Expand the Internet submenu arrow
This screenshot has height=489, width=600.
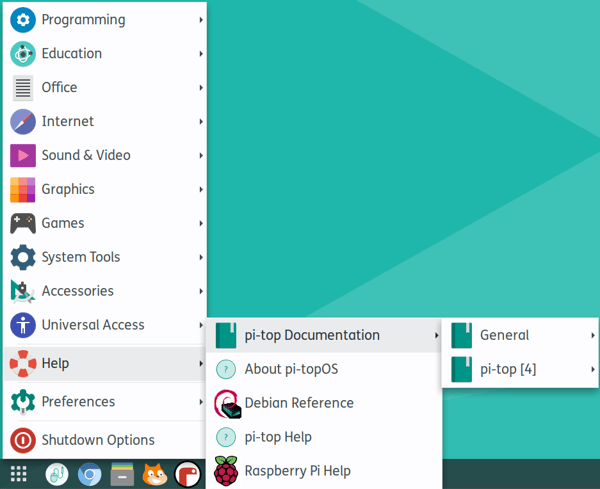point(201,122)
